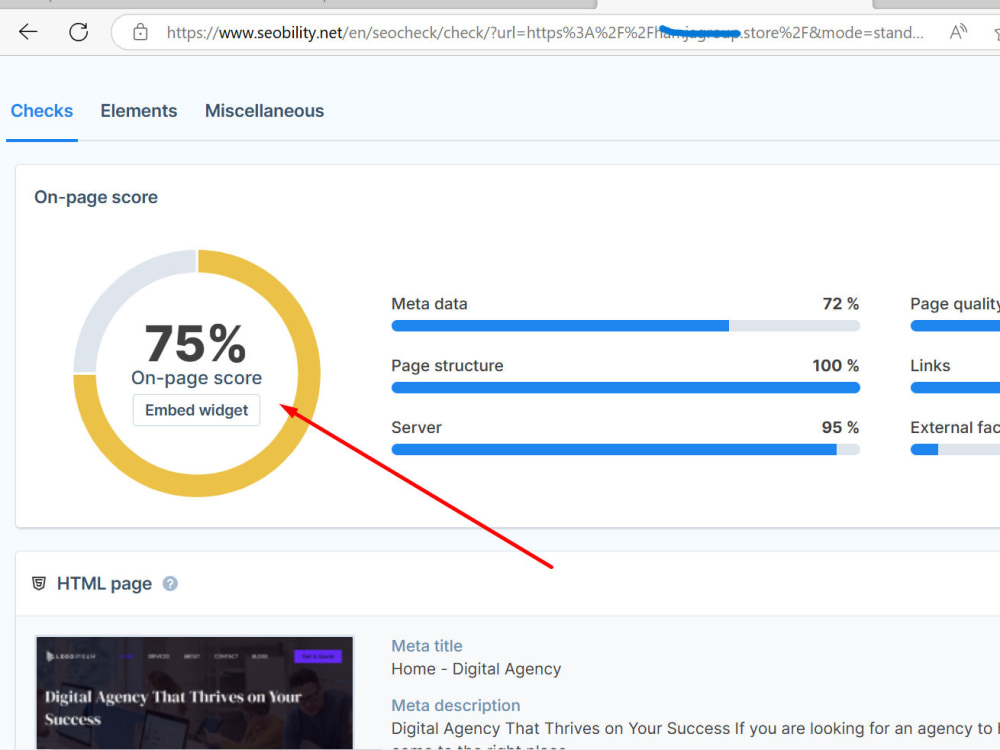Click the shield icon beside HTML page

(39, 584)
